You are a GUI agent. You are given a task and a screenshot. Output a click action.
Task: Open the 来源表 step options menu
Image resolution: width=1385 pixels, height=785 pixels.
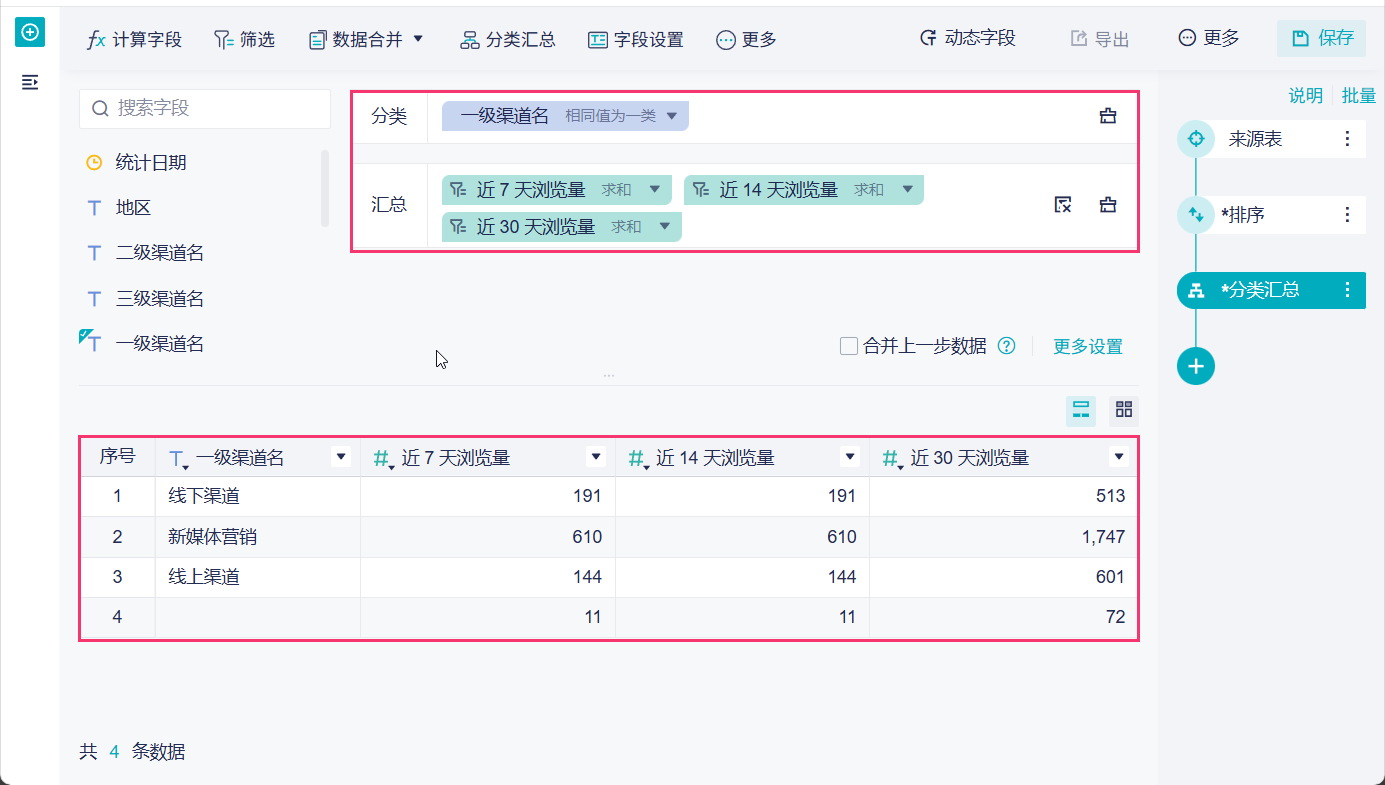coord(1347,139)
